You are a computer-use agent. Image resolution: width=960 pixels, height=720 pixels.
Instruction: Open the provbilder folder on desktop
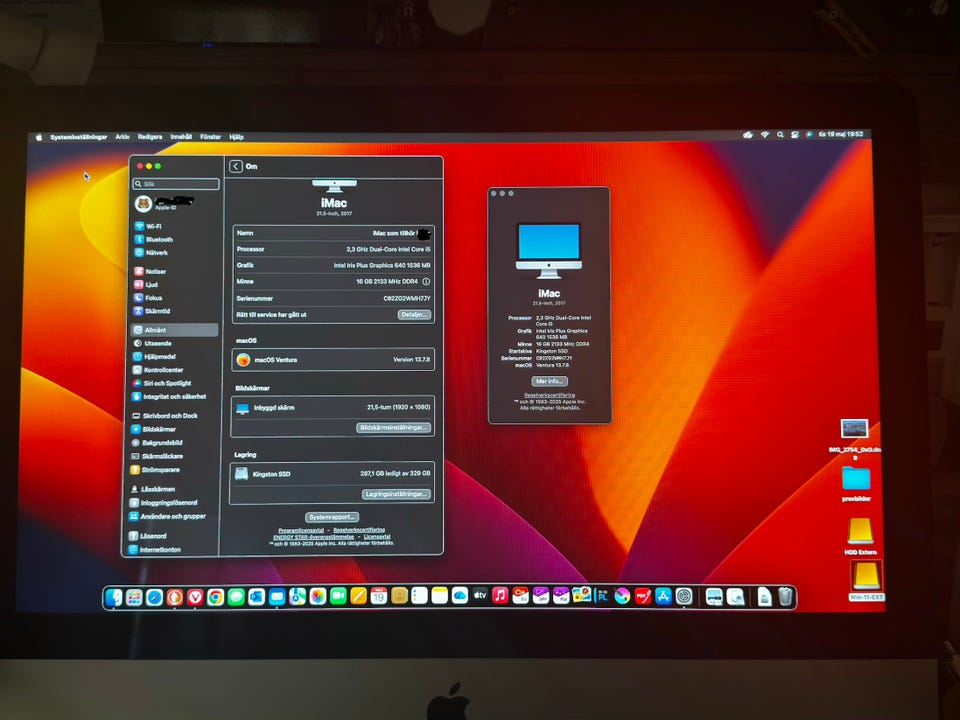coord(856,483)
